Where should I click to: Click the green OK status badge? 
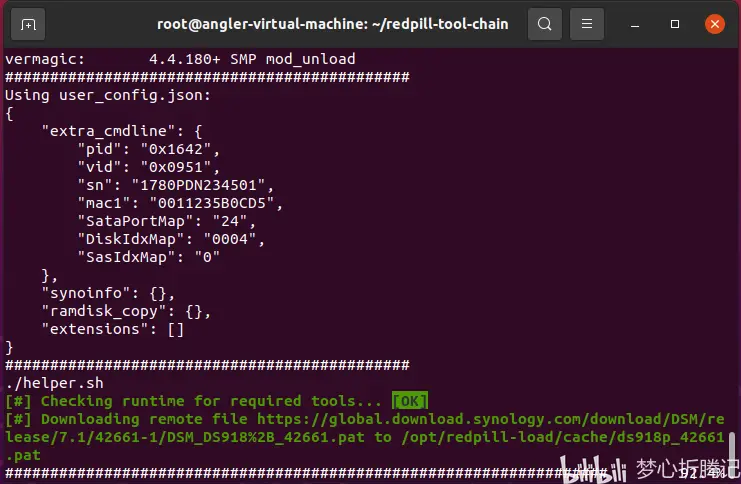click(x=408, y=401)
